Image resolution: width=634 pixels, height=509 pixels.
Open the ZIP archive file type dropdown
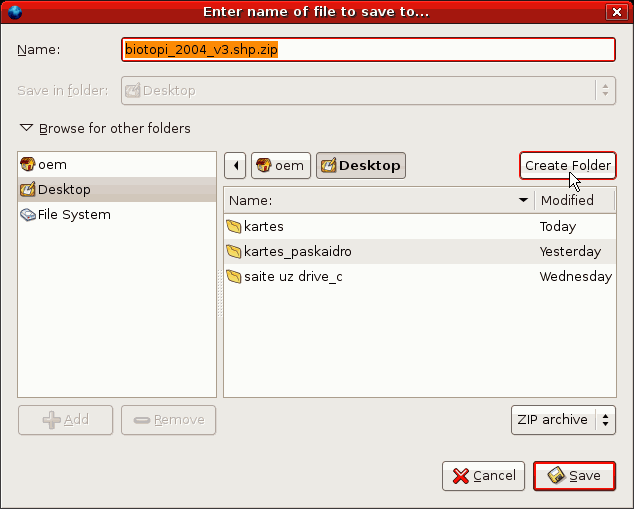tap(563, 420)
